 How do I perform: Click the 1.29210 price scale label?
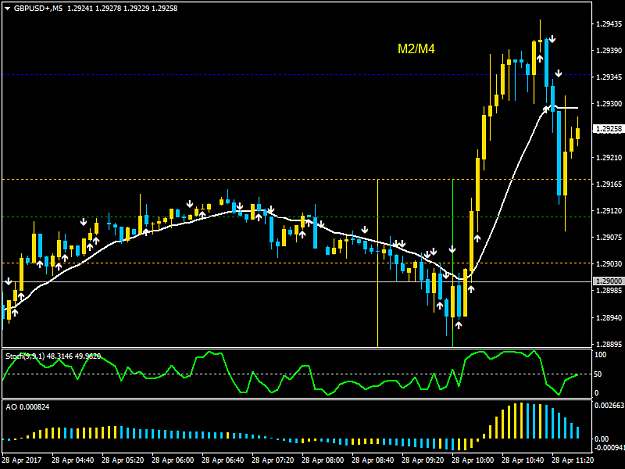609,158
